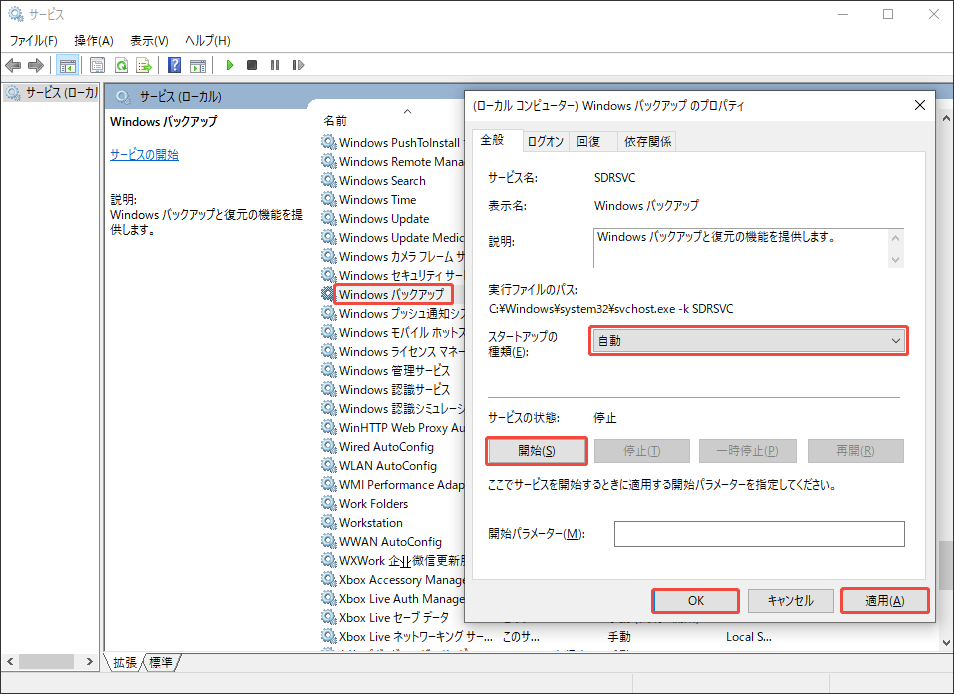The height and width of the screenshot is (694, 954).
Task: Select the WXWork service row
Action: (x=393, y=560)
